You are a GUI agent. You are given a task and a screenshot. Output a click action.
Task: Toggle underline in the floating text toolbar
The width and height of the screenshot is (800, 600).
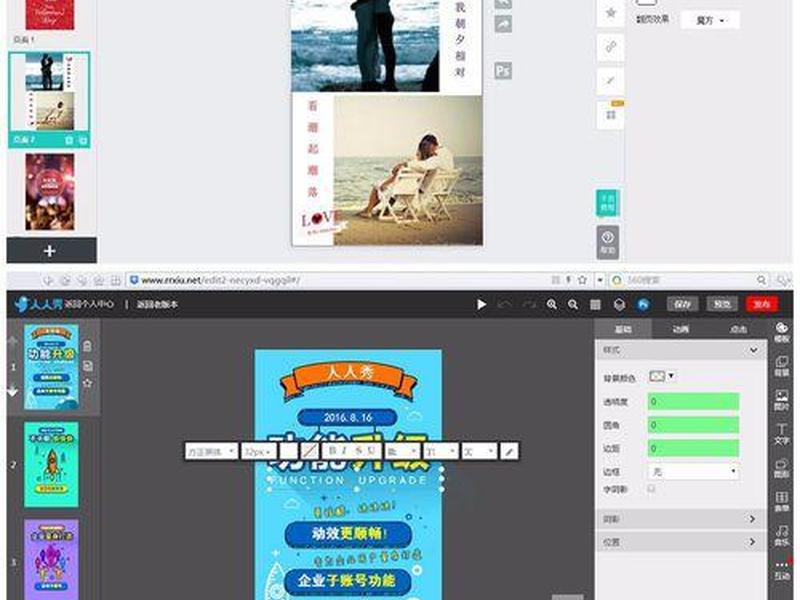coord(371,451)
